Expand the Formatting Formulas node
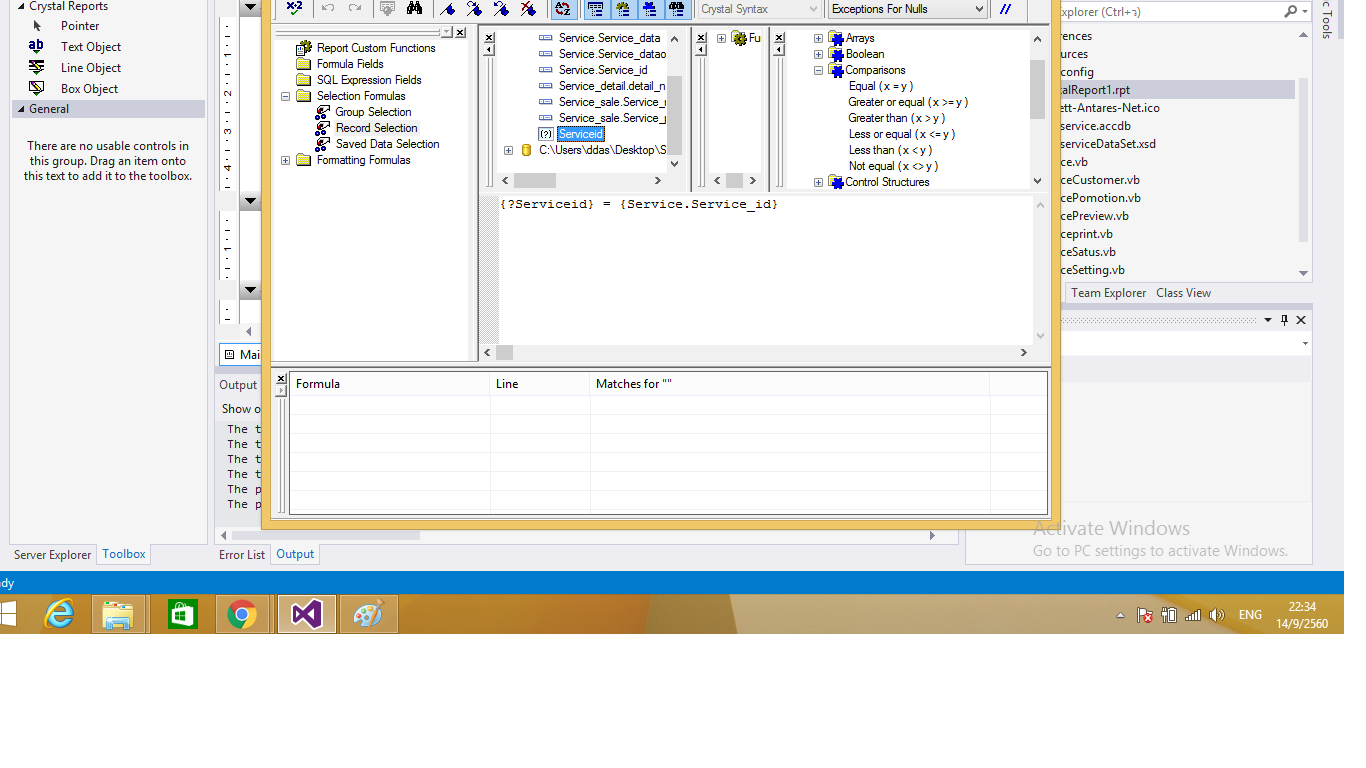The width and height of the screenshot is (1366, 768). click(285, 160)
